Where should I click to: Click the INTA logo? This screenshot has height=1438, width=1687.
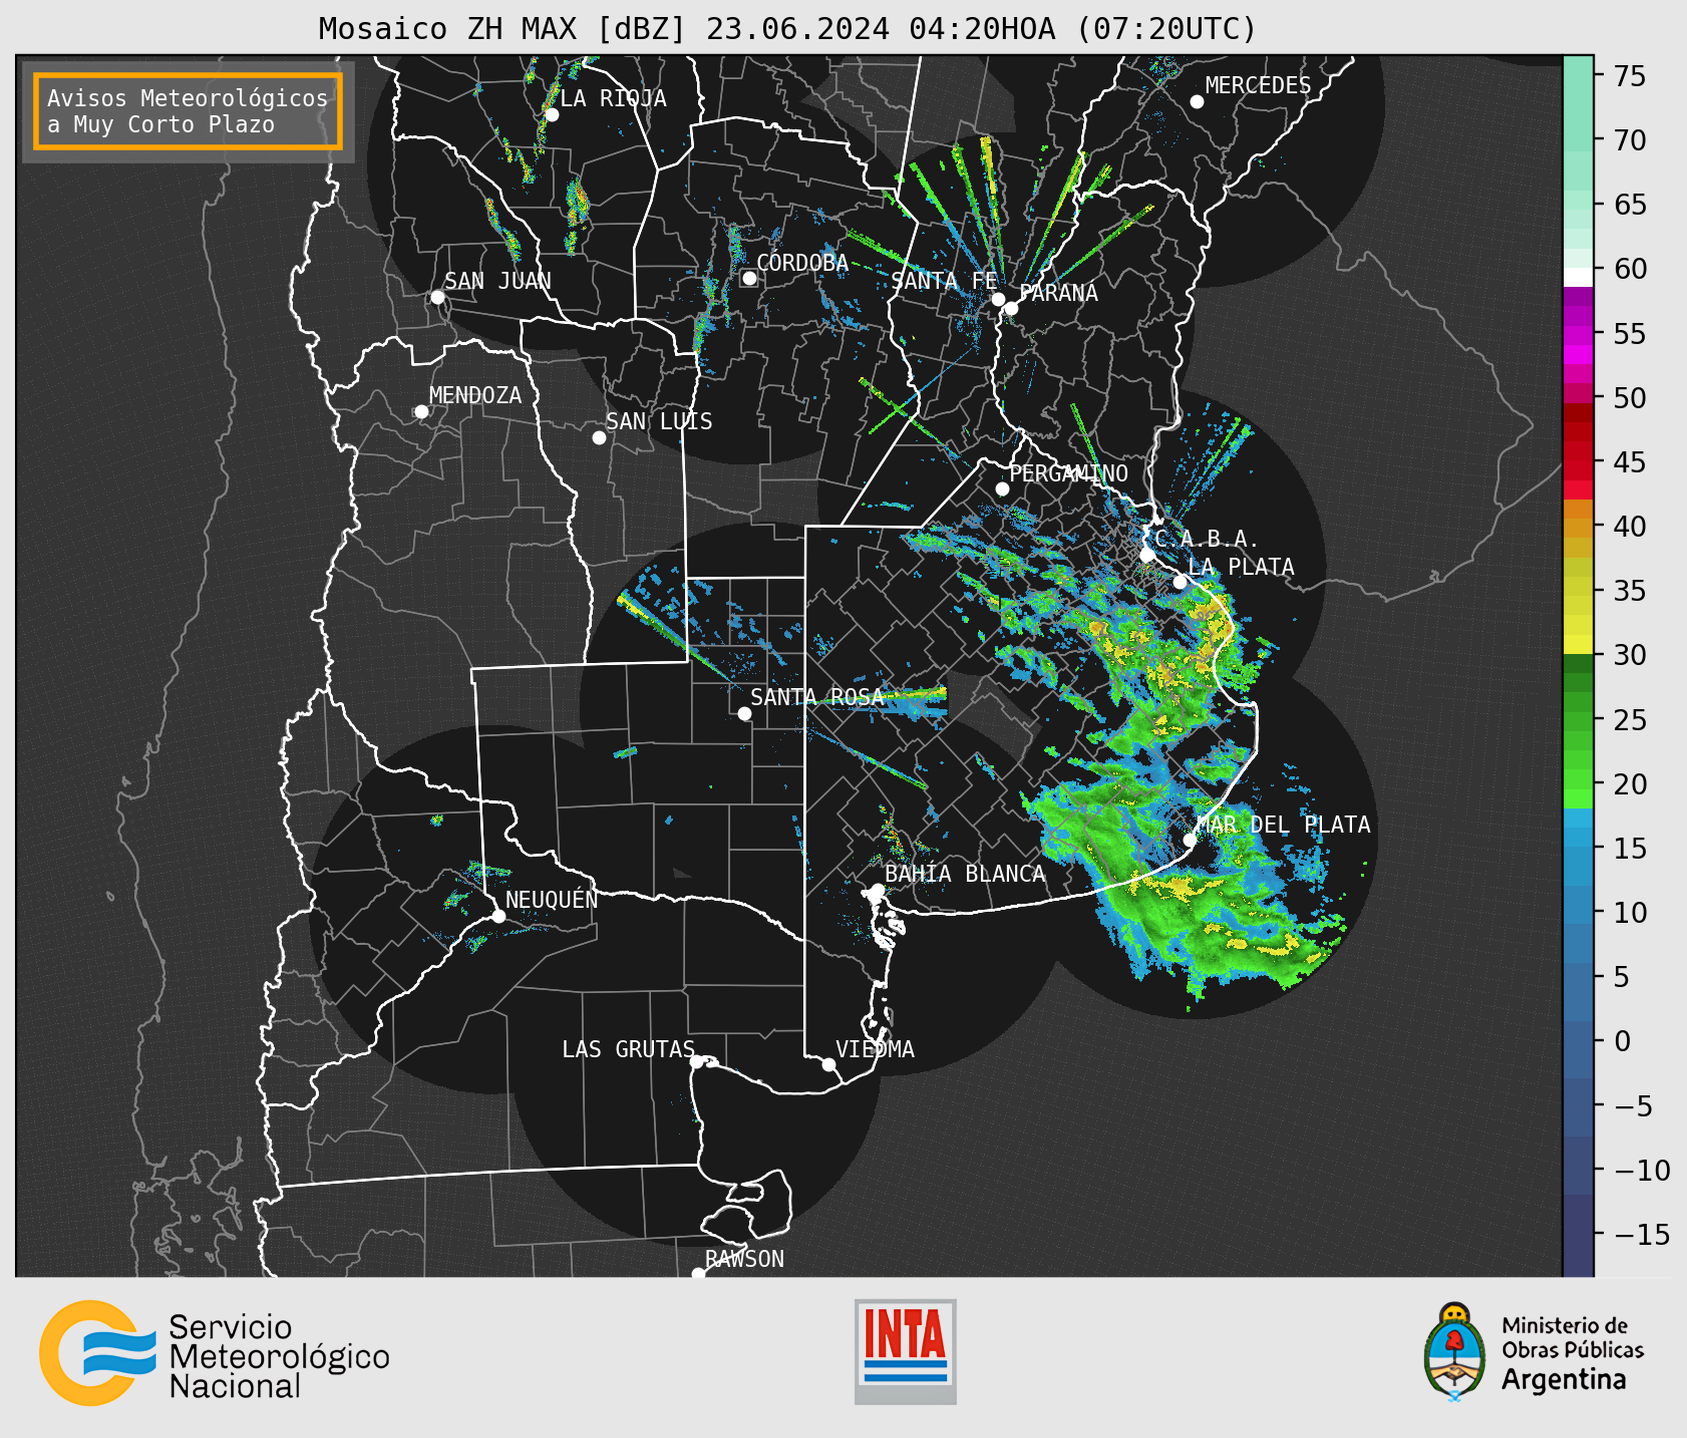(905, 1351)
